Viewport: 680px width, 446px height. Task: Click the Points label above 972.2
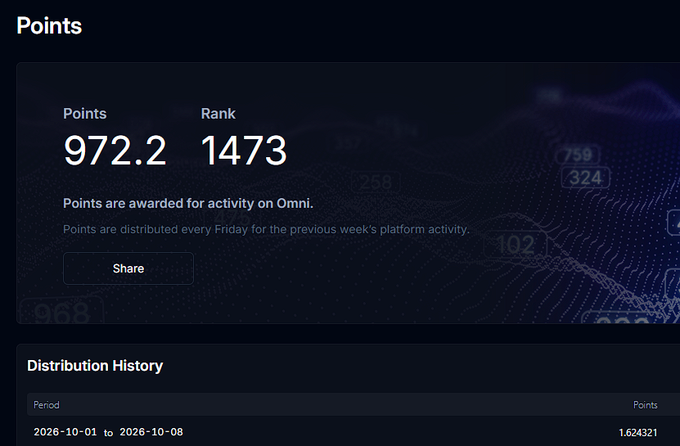click(85, 114)
